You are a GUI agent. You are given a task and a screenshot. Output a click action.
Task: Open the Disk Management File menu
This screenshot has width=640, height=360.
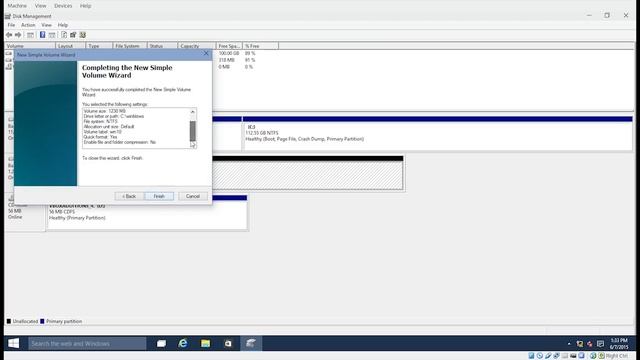click(11, 25)
